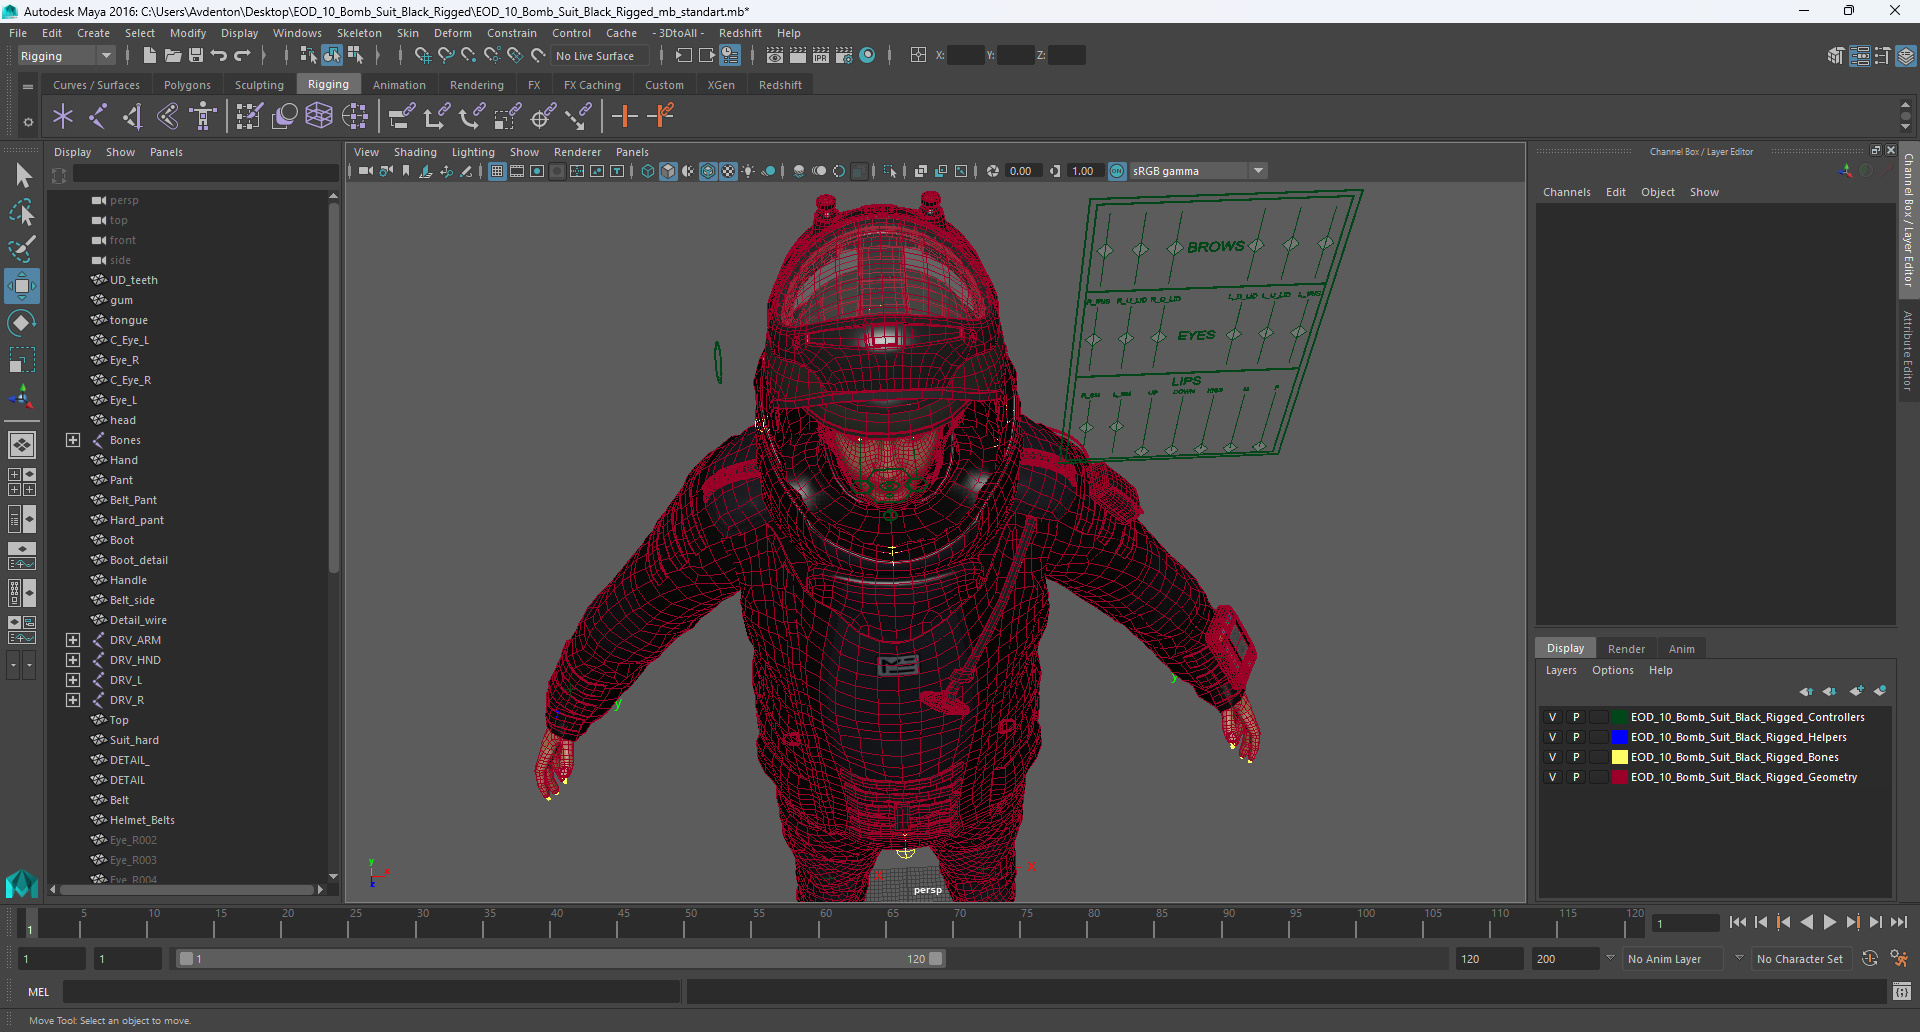Activate the IK Handle tool on the shelf

[133, 117]
